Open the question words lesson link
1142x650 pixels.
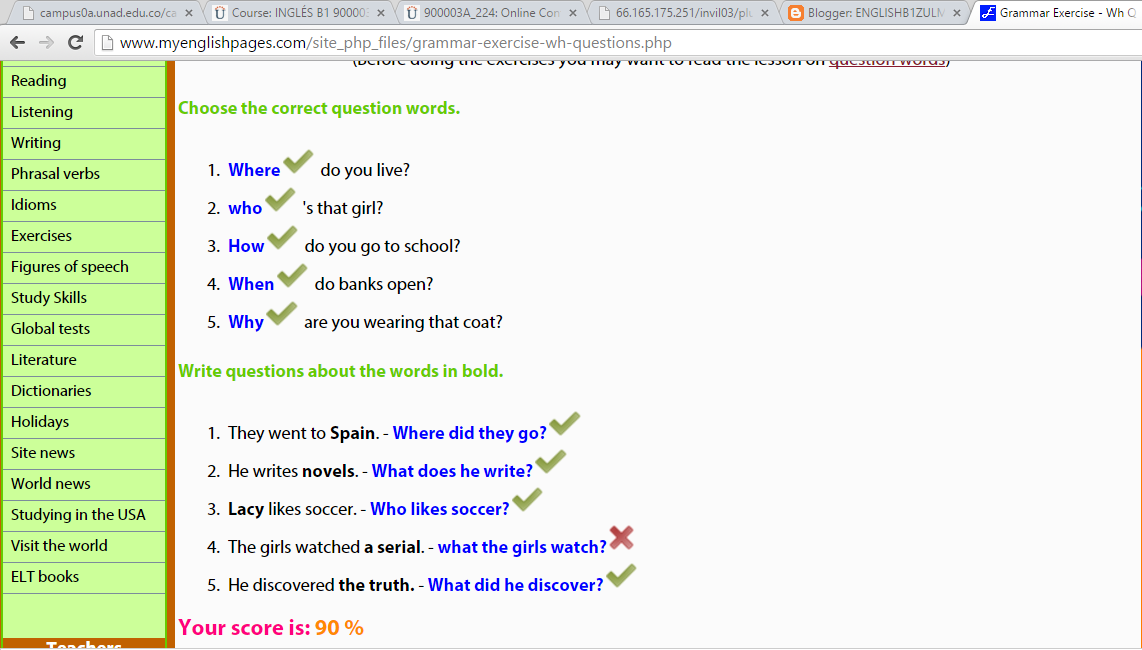(x=886, y=62)
